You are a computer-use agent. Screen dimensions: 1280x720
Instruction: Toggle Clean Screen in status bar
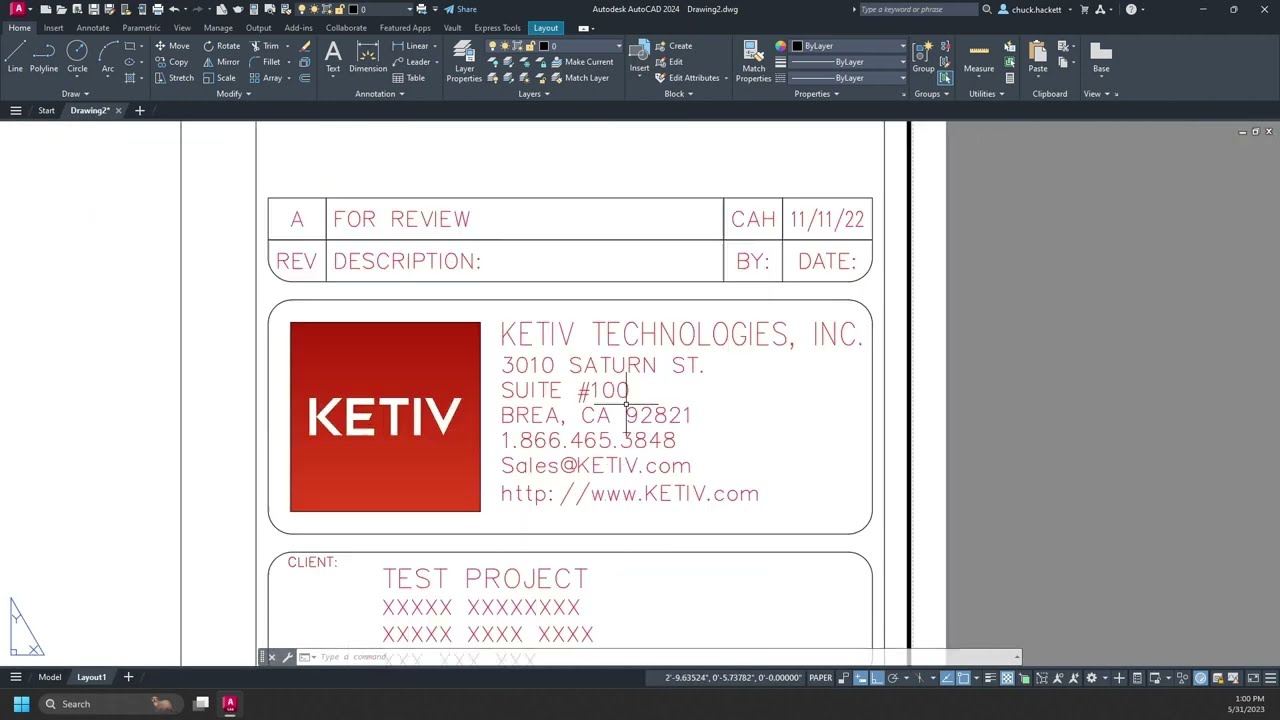tap(1253, 678)
